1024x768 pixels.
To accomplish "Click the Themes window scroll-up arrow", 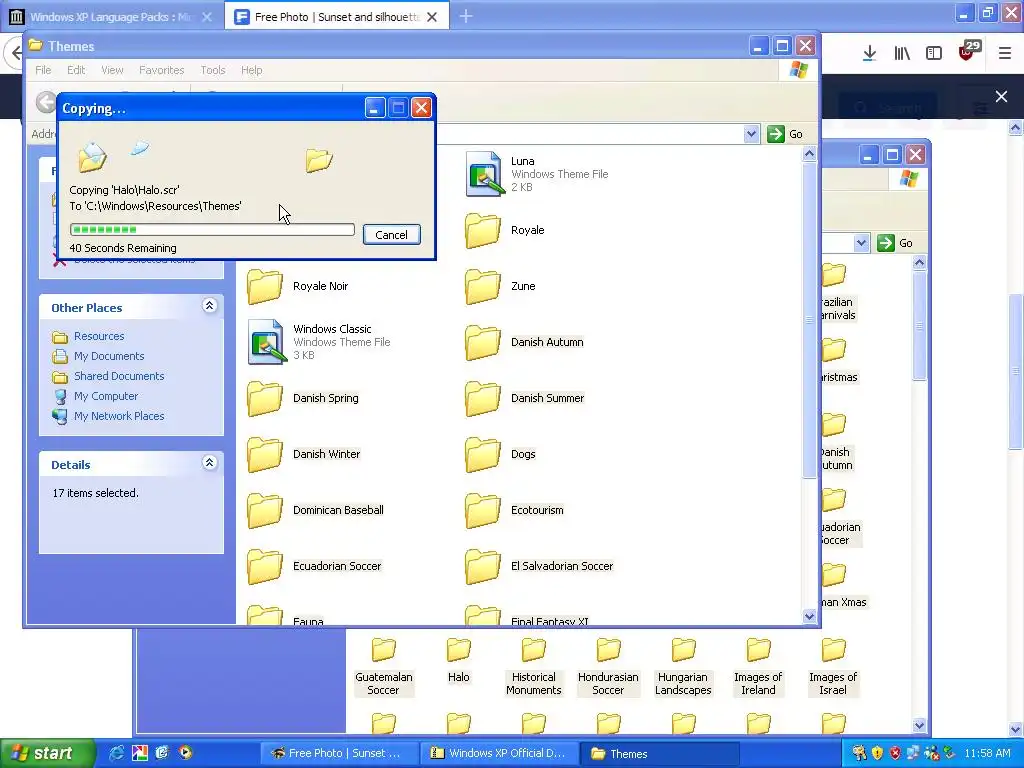I will coord(809,154).
